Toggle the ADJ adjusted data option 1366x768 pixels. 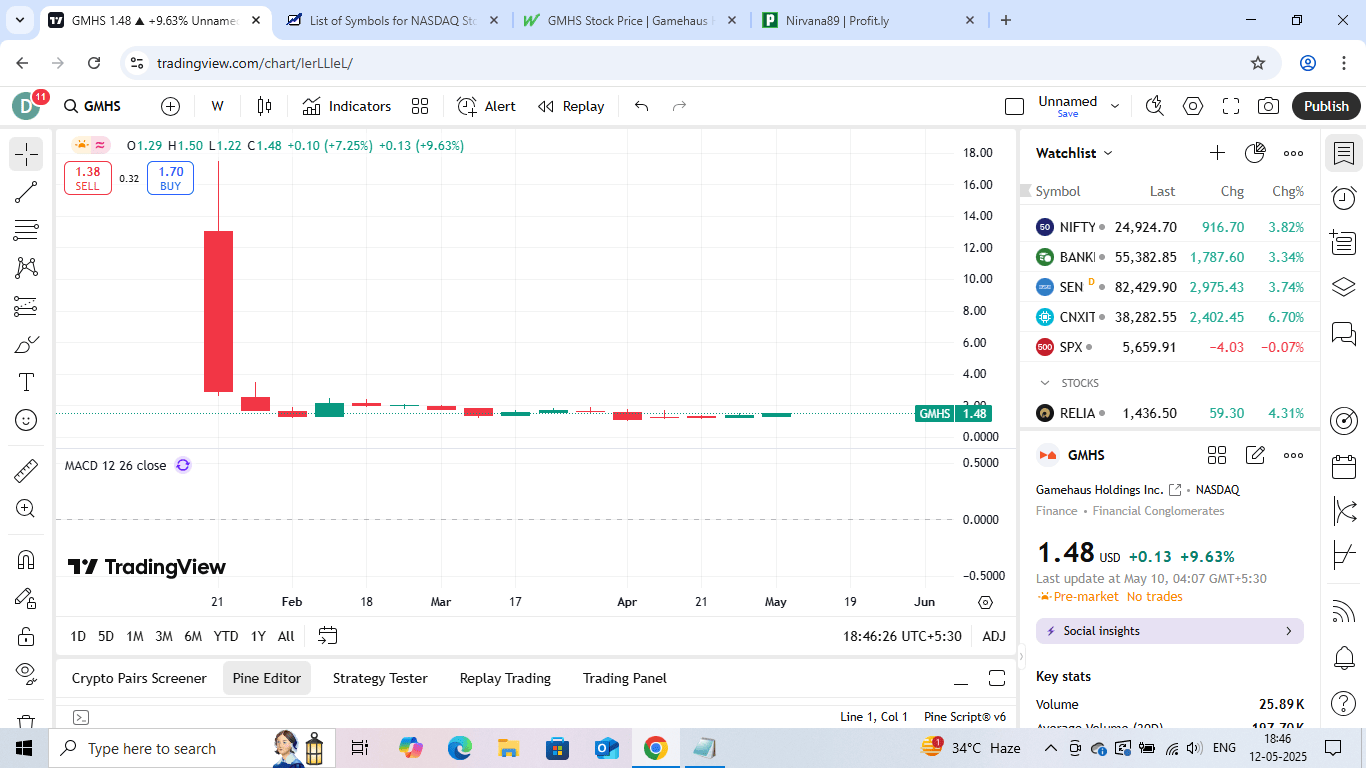click(x=994, y=636)
